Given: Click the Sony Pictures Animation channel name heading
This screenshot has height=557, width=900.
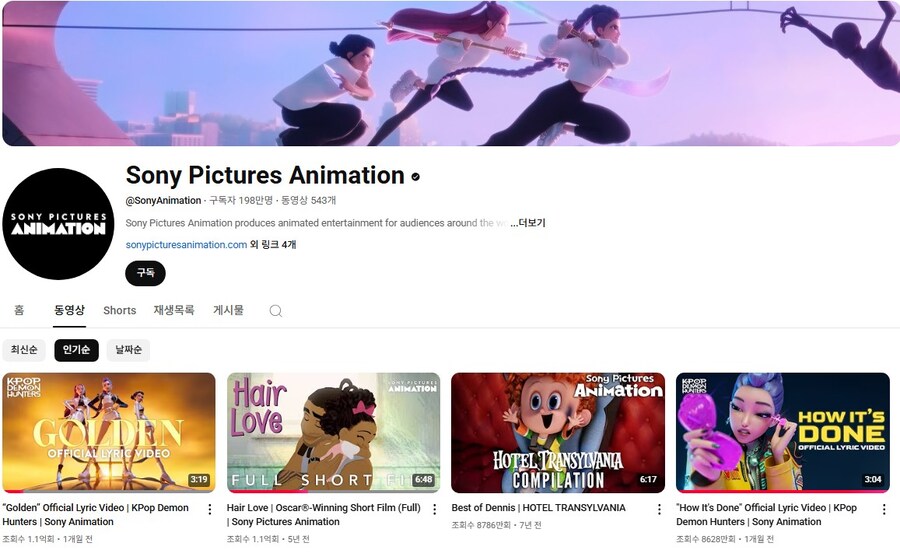Looking at the screenshot, I should pyautogui.click(x=265, y=175).
